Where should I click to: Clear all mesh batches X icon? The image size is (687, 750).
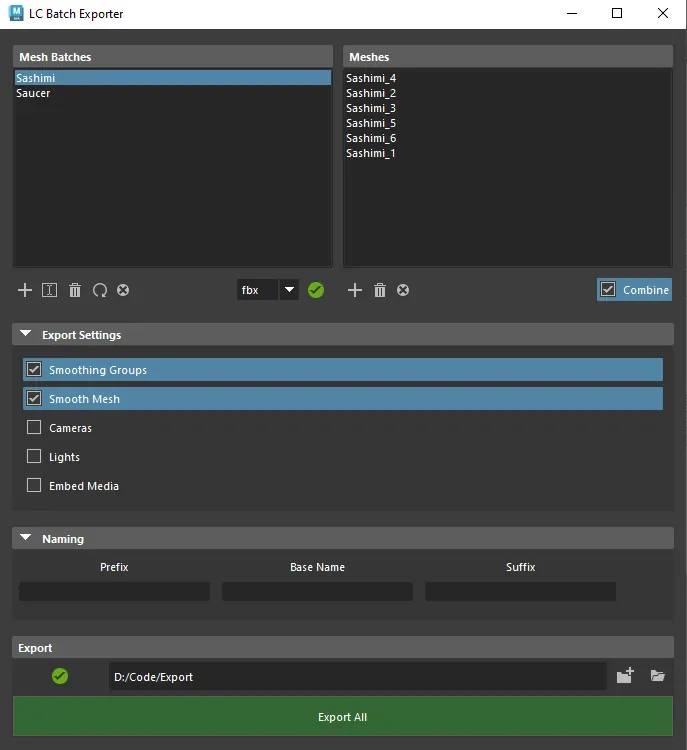coord(123,290)
